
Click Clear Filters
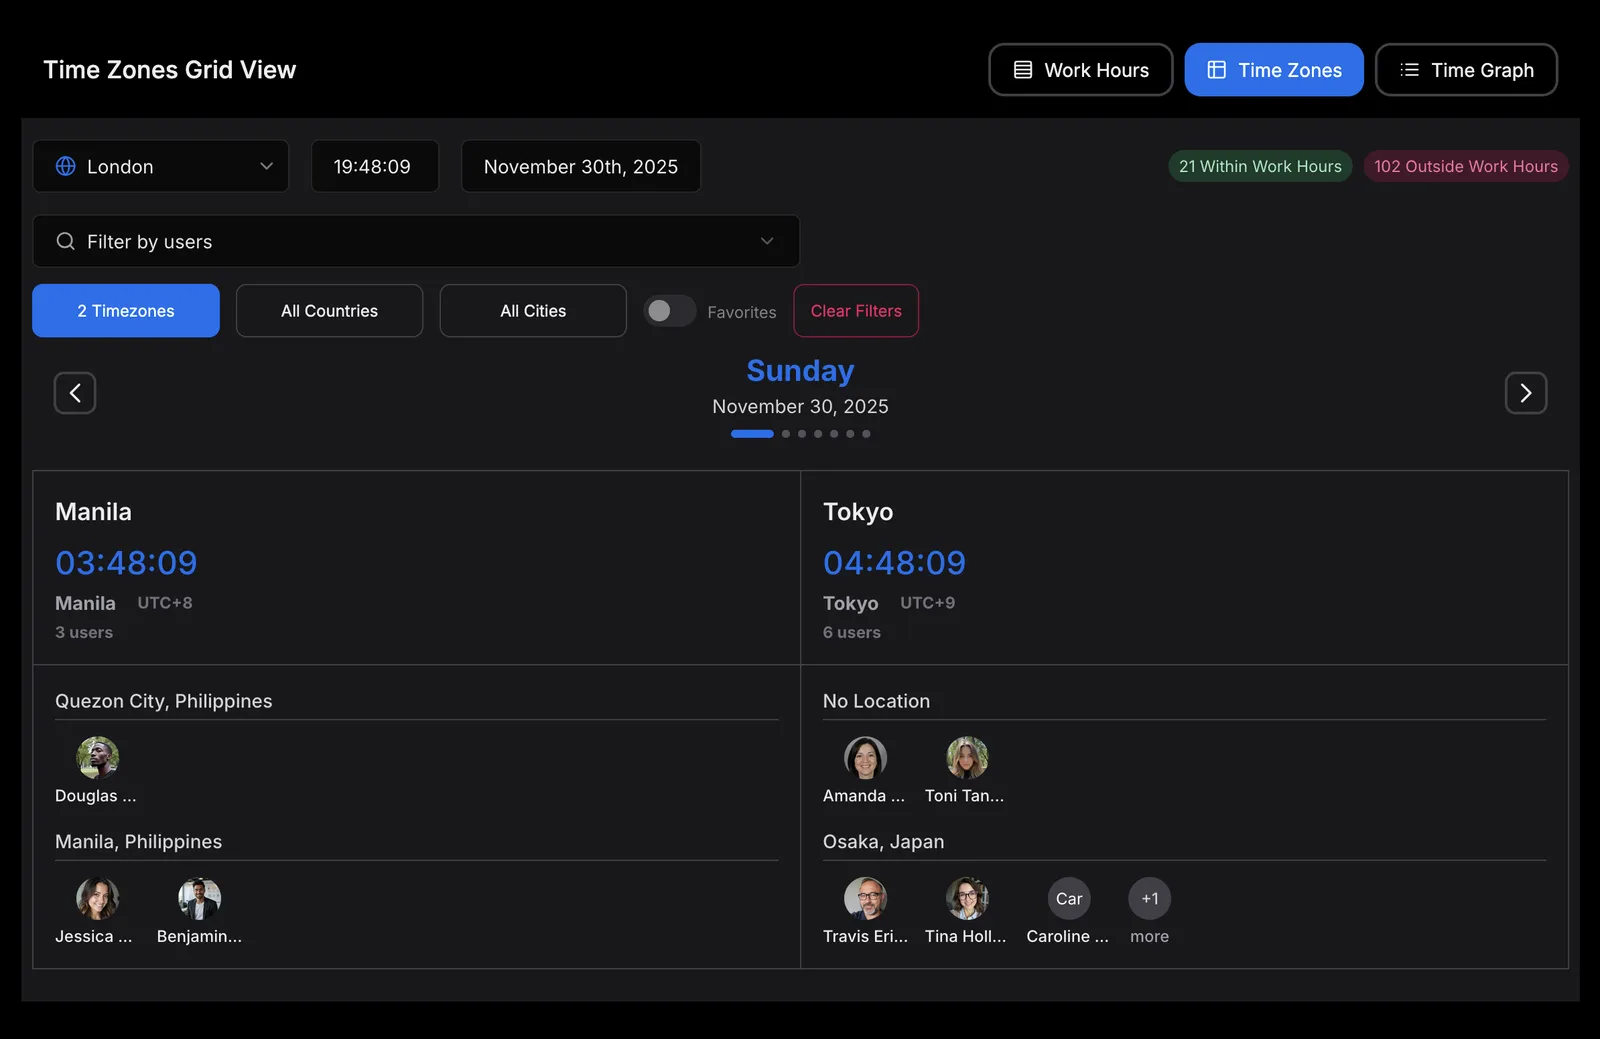(x=856, y=311)
